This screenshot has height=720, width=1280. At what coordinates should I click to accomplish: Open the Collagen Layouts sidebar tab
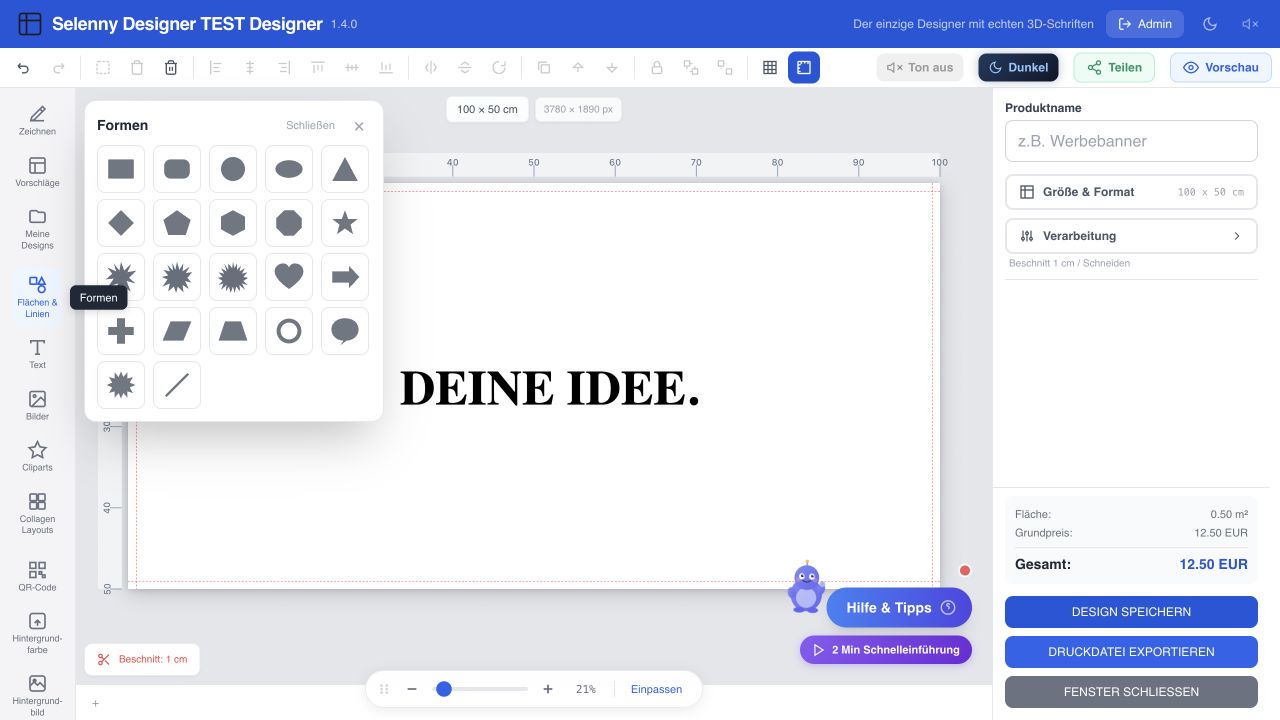pos(37,513)
